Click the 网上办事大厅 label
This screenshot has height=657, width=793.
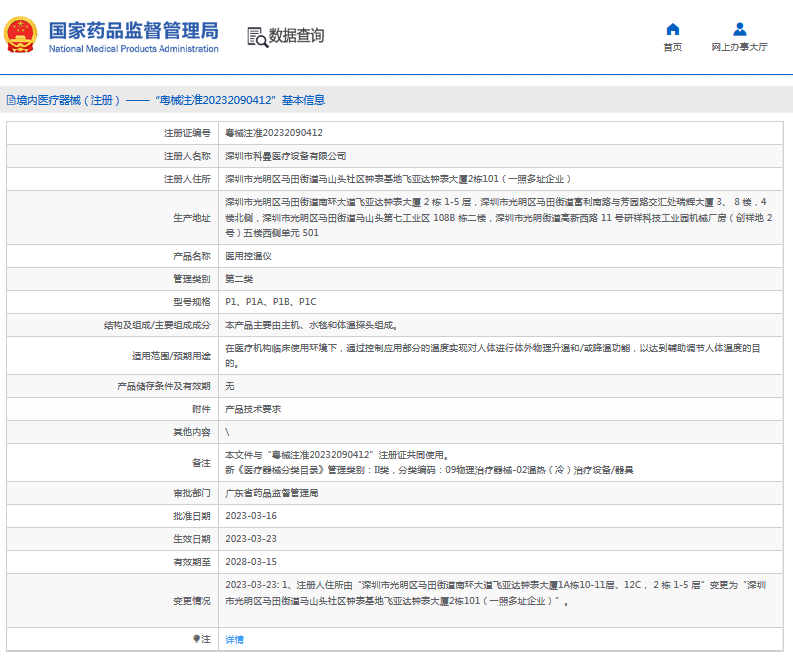739,47
